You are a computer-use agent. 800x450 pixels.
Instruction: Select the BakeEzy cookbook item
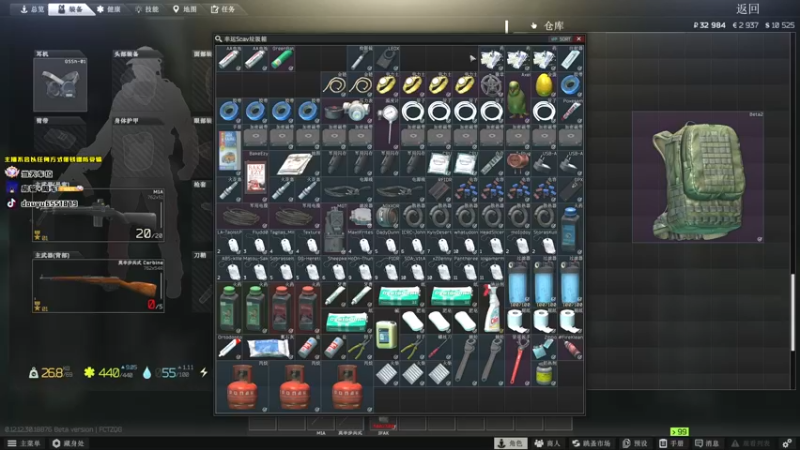coord(256,177)
